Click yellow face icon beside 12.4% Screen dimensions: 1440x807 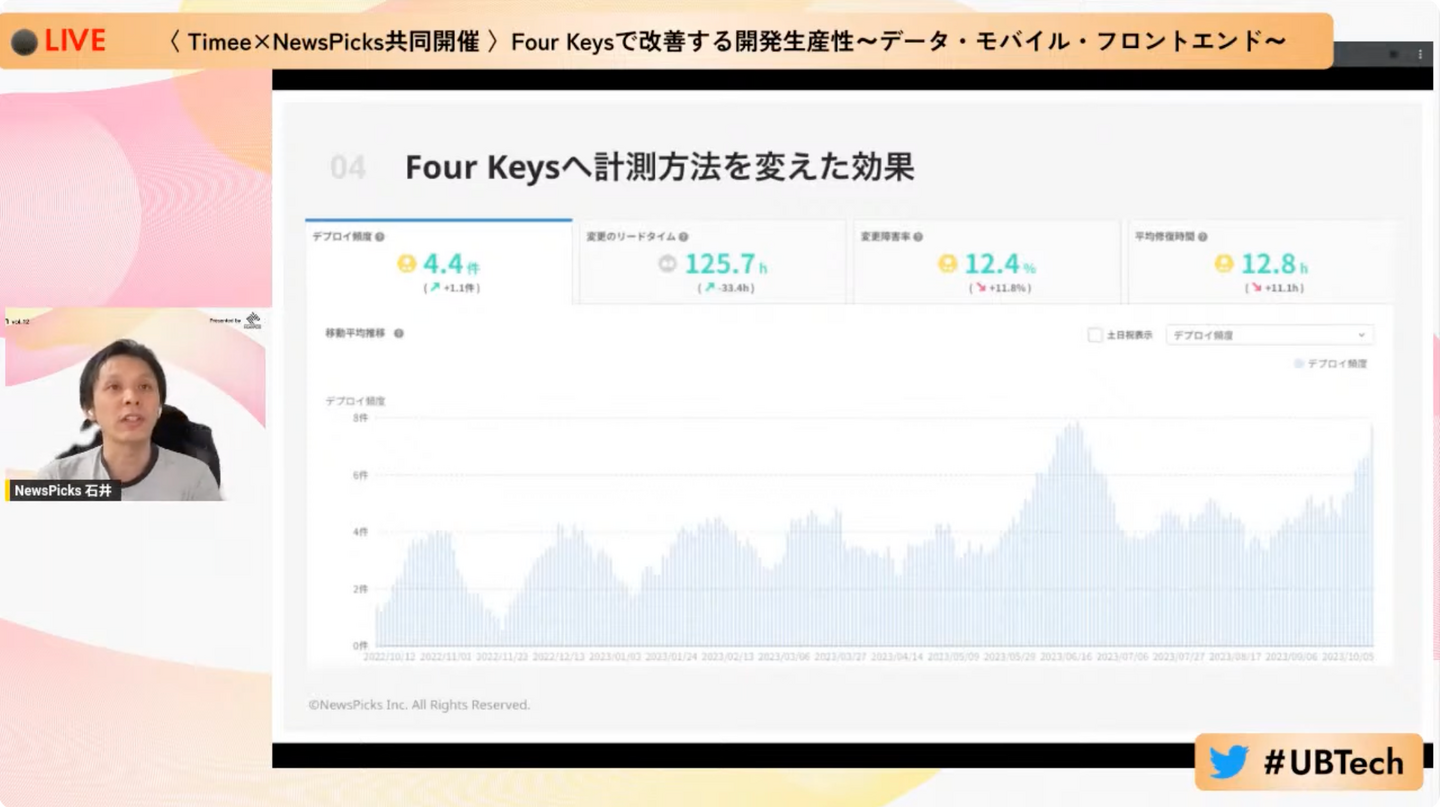[x=947, y=264]
